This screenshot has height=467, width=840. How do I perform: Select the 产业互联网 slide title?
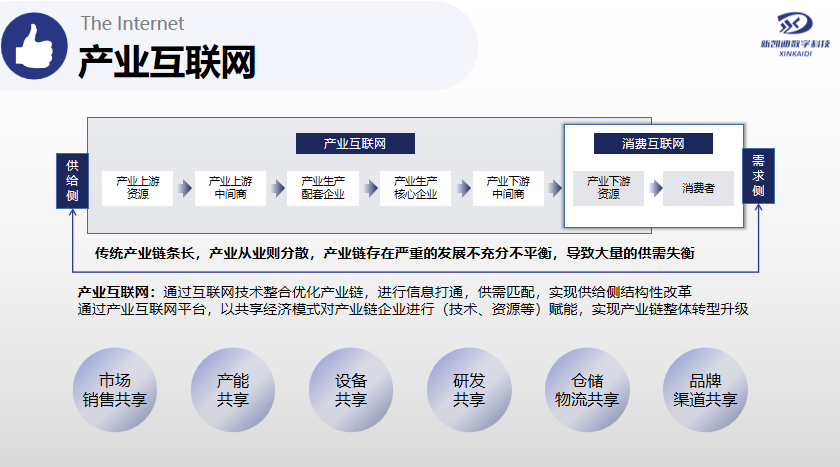(167, 63)
